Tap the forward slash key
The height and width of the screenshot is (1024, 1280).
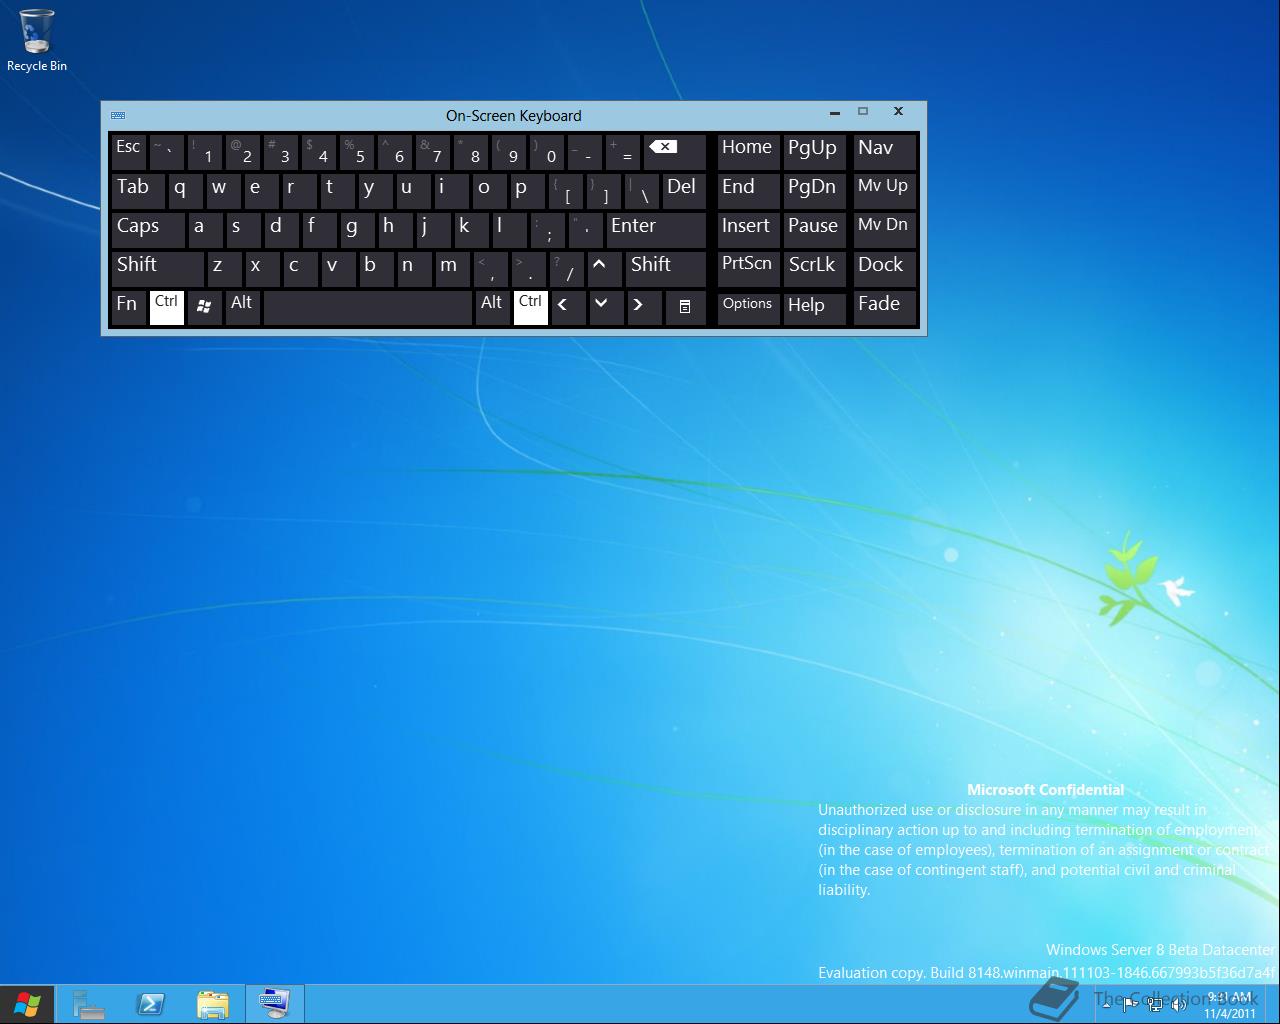(x=565, y=268)
